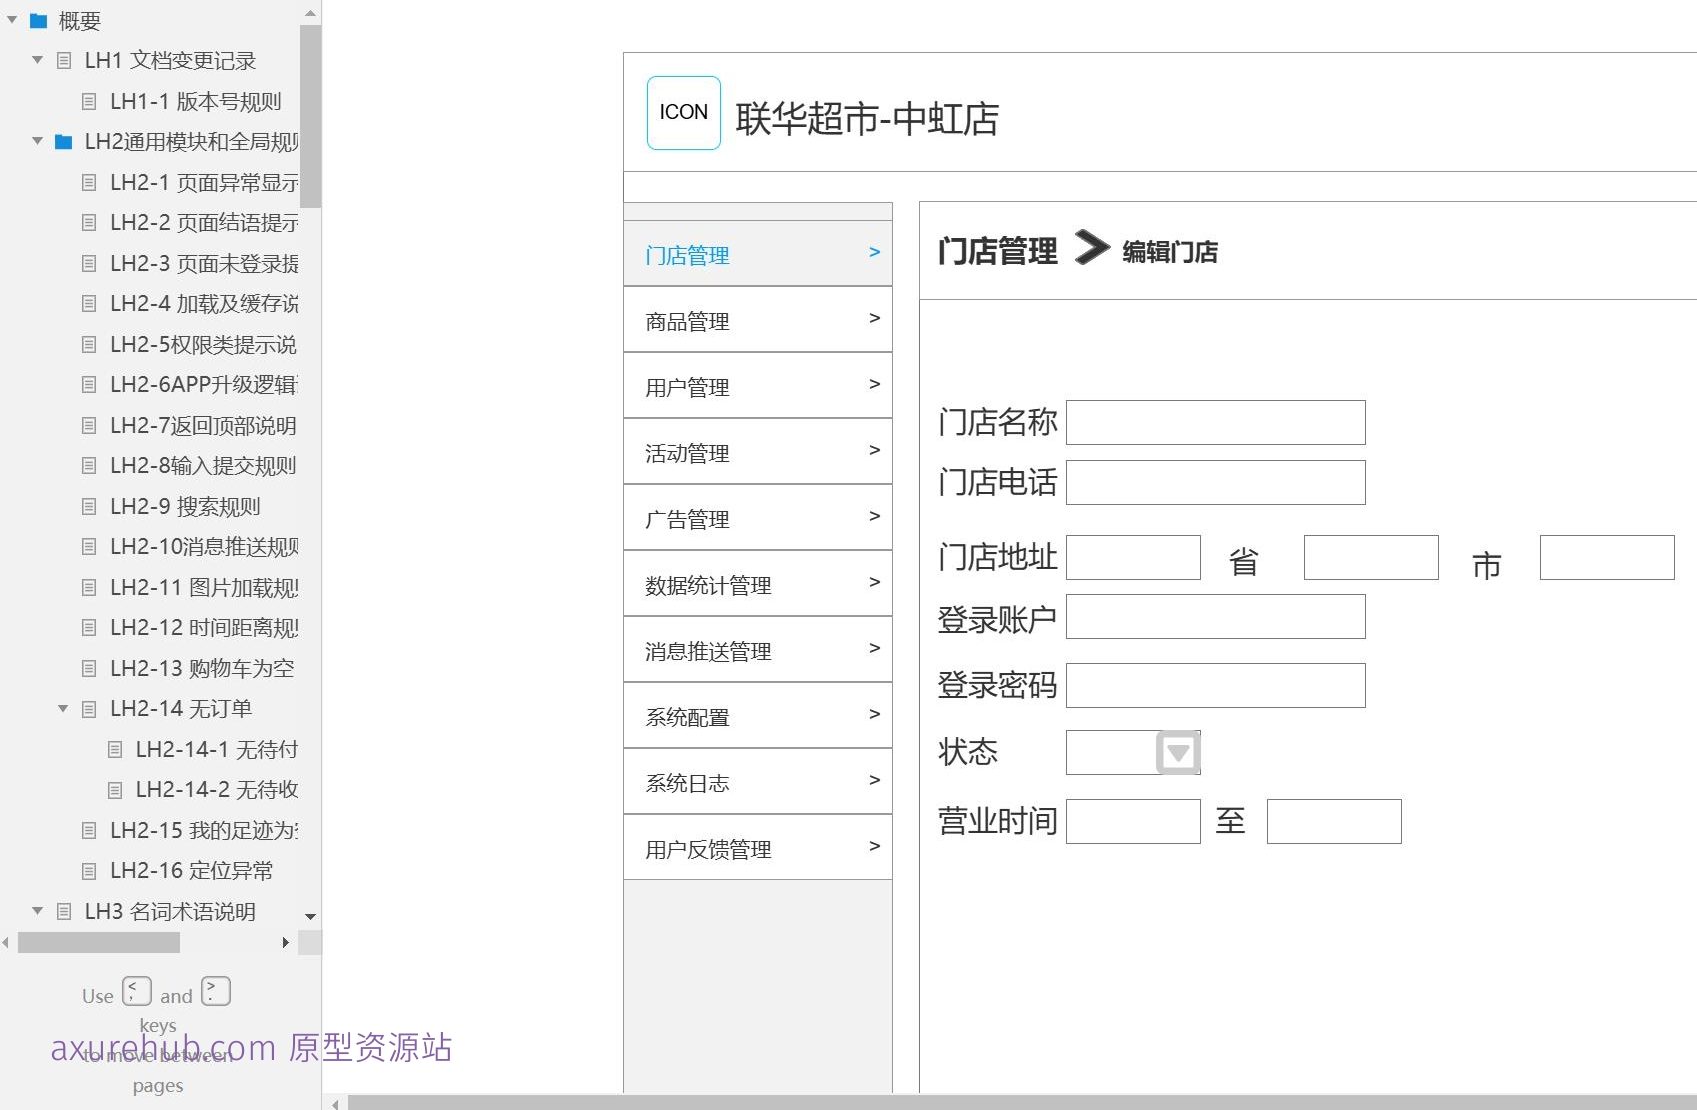Select the 数据统计管理 menu item

coord(758,584)
